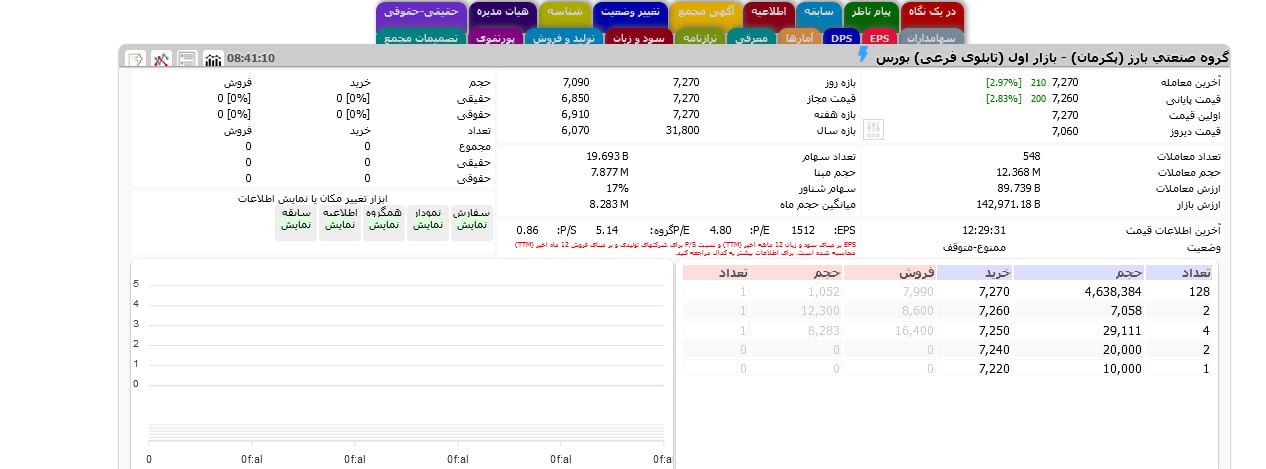Open the bar chart columns icon in the header
Screen dimensions: 1266x469
pos(213,59)
